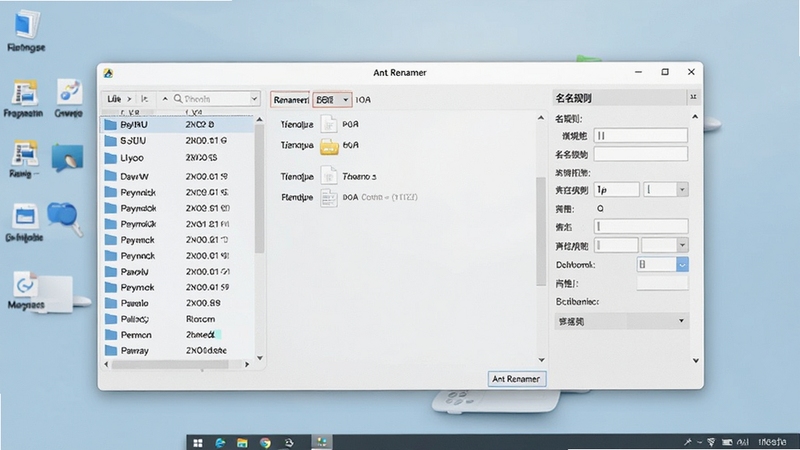
Task: Click the document icon next to Theano s
Action: (x=329, y=176)
